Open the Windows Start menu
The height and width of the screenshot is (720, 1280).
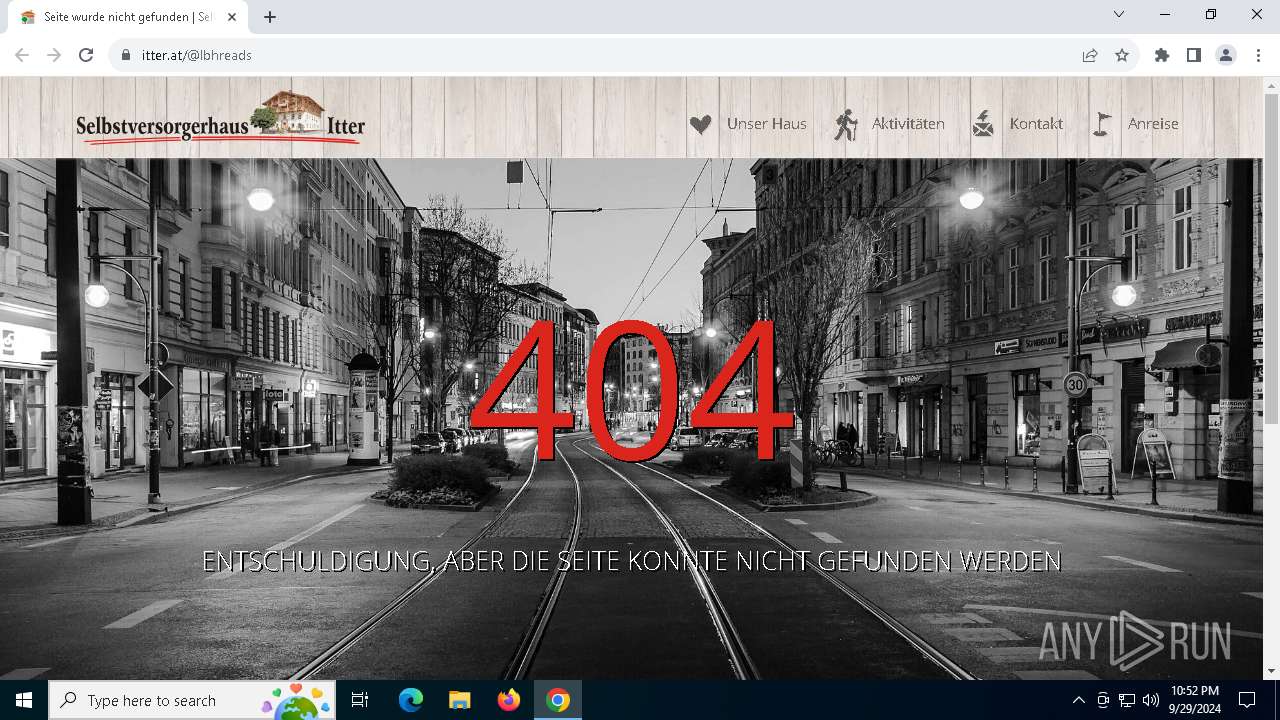[x=24, y=700]
